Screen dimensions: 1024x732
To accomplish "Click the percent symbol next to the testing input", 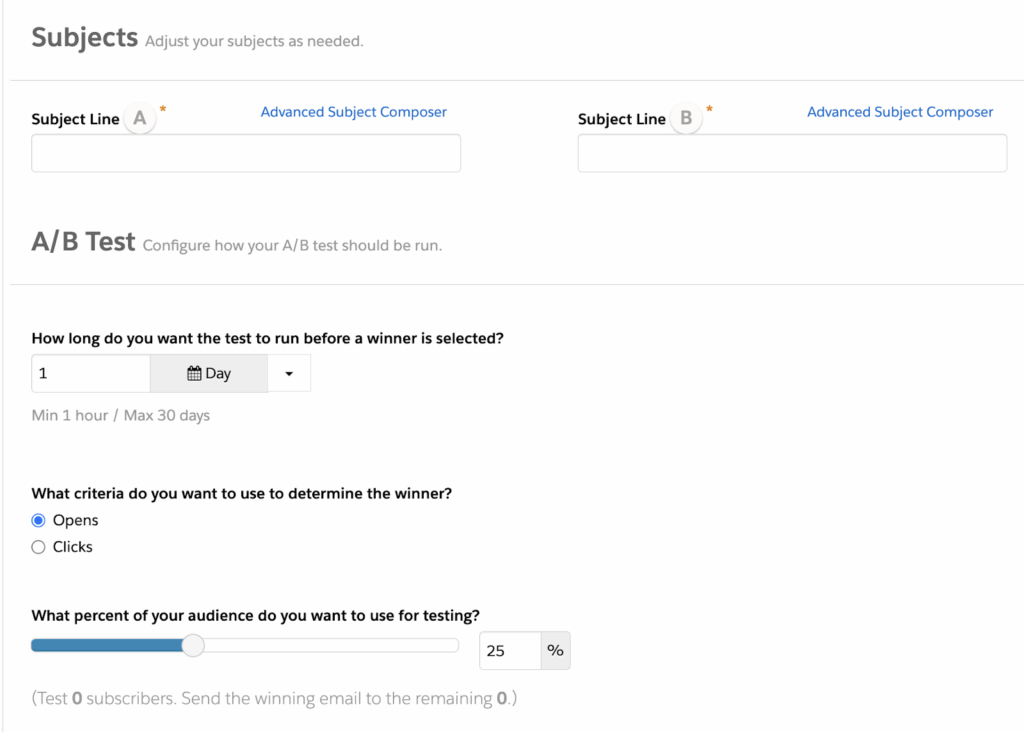I will (555, 650).
